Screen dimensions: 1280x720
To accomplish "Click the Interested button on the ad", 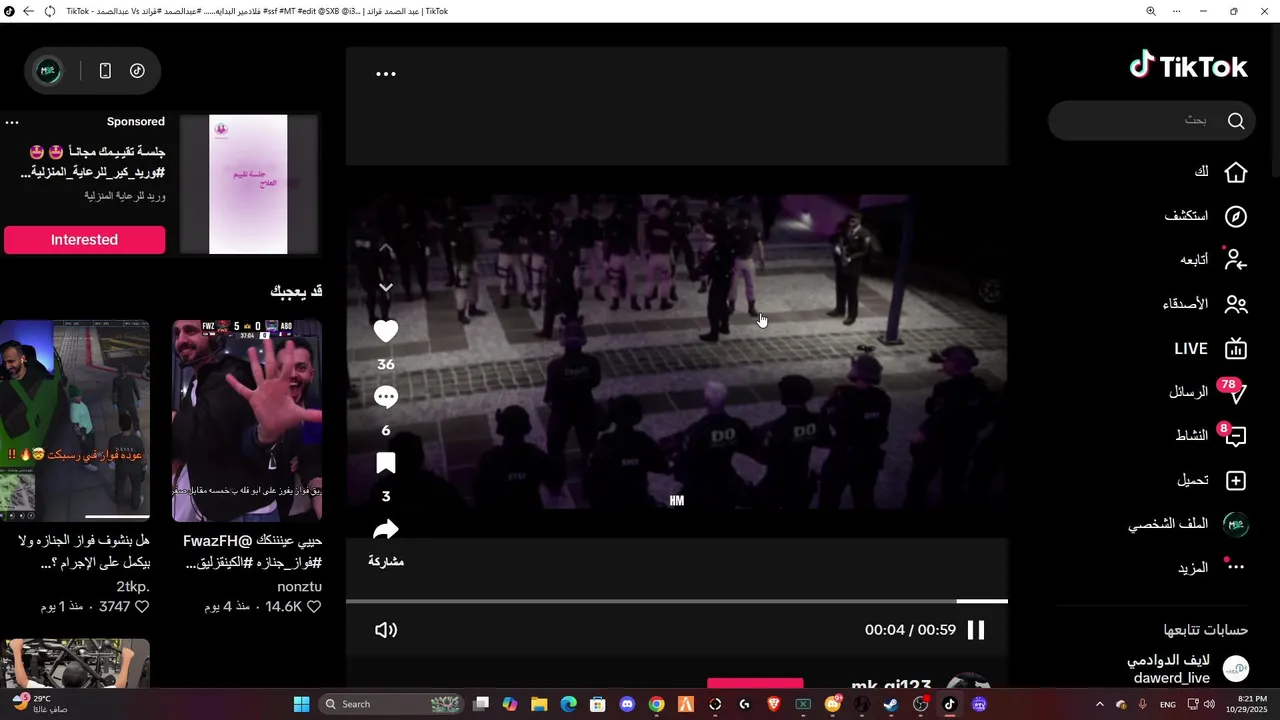I will tap(84, 240).
